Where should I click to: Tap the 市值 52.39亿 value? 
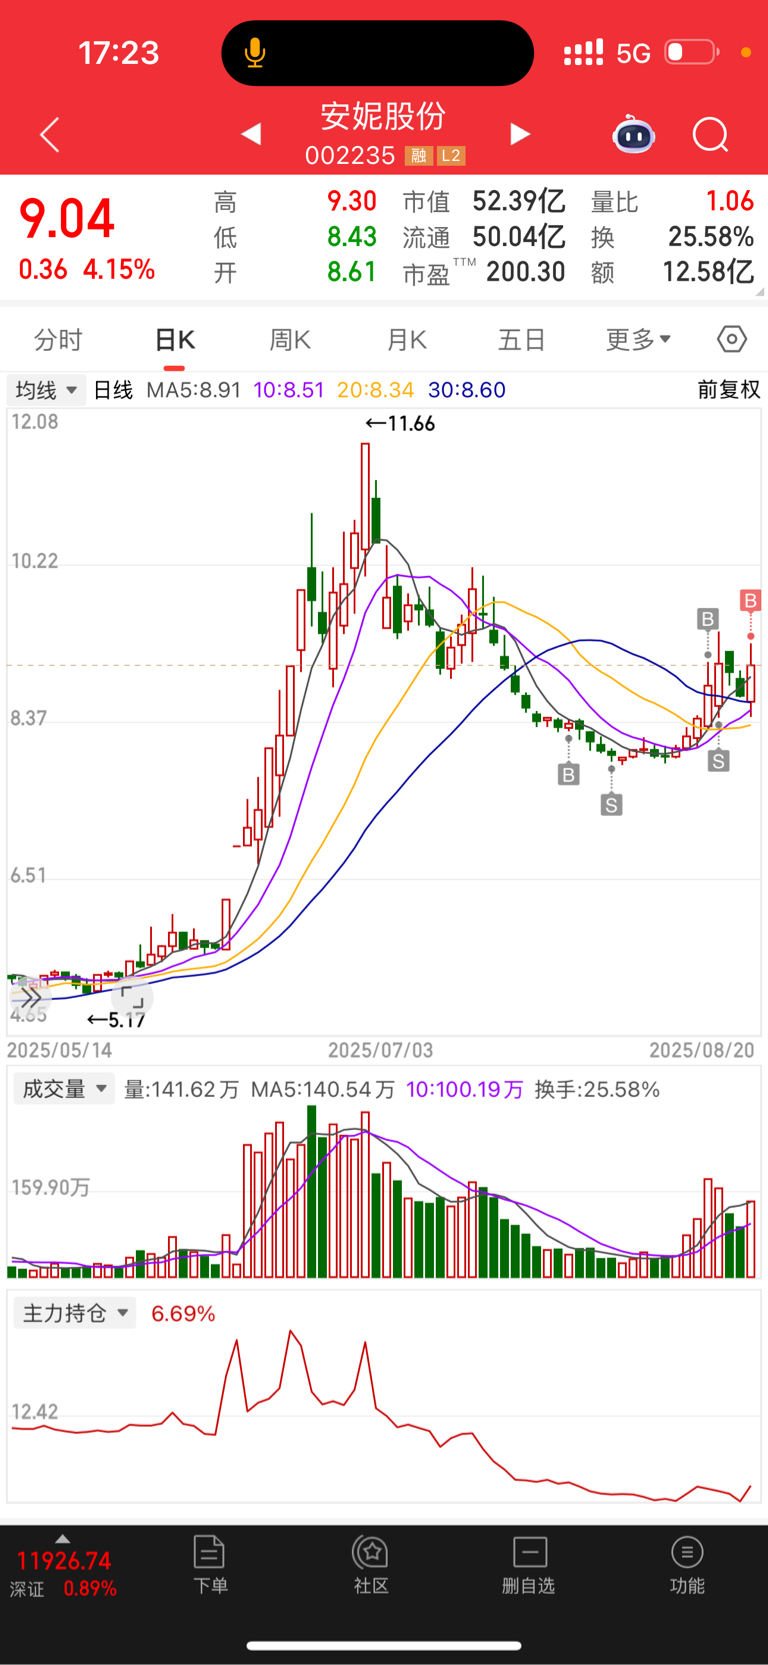click(519, 201)
